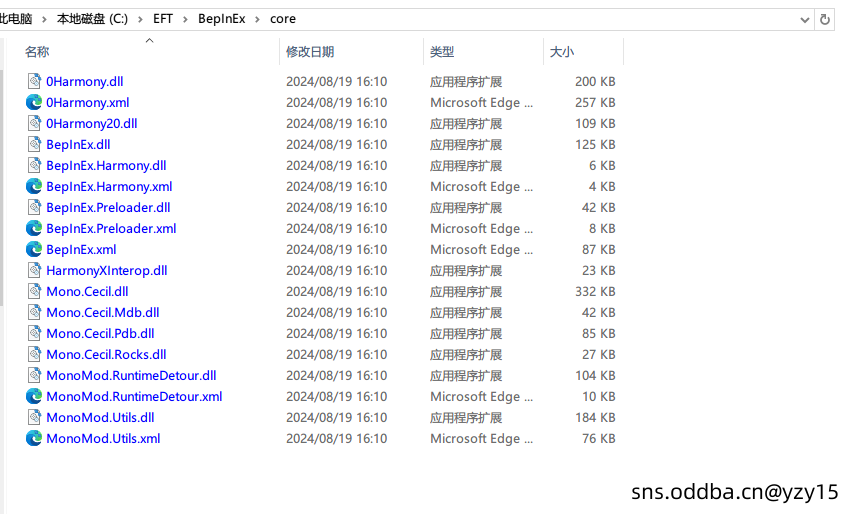The height and width of the screenshot is (514, 846).
Task: Select the file name Mono.Cecil.Pdb.dll
Action: tap(100, 334)
